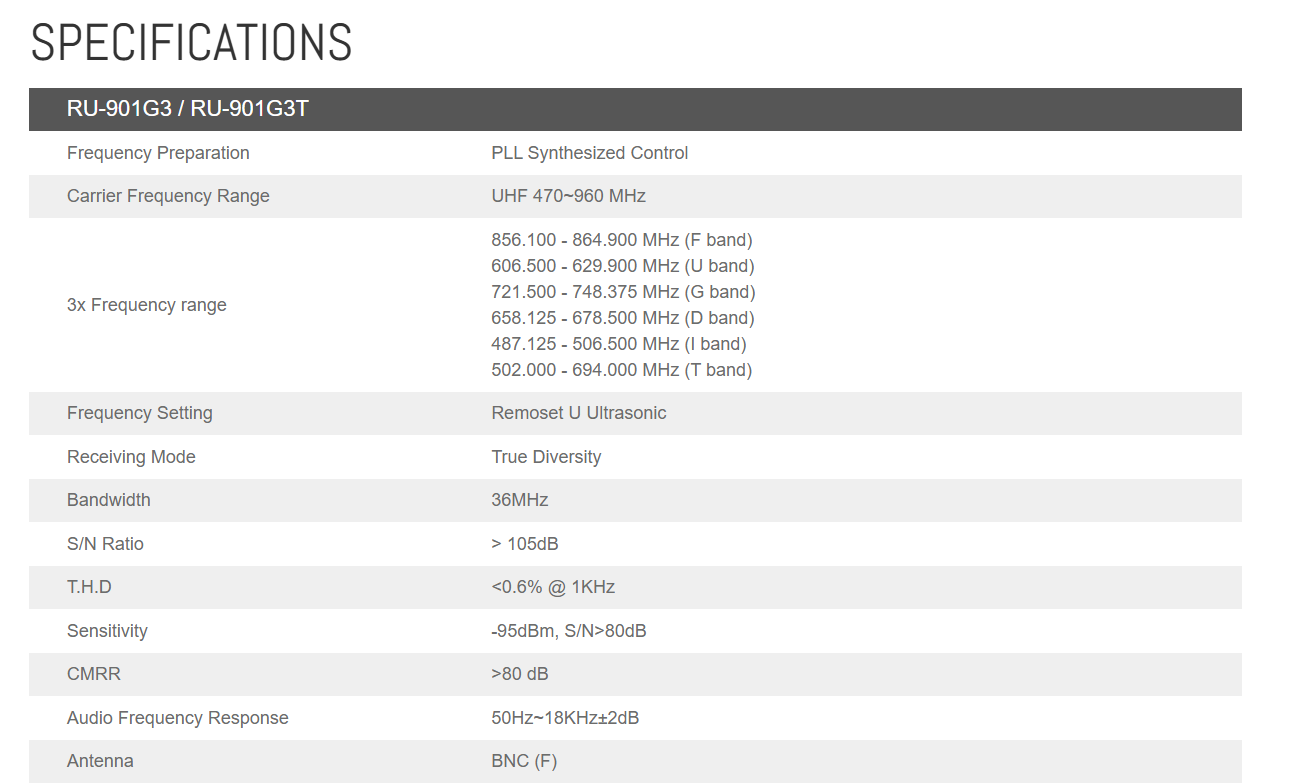The image size is (1289, 783).
Task: Click the 36MHz bandwidth value
Action: click(x=519, y=500)
